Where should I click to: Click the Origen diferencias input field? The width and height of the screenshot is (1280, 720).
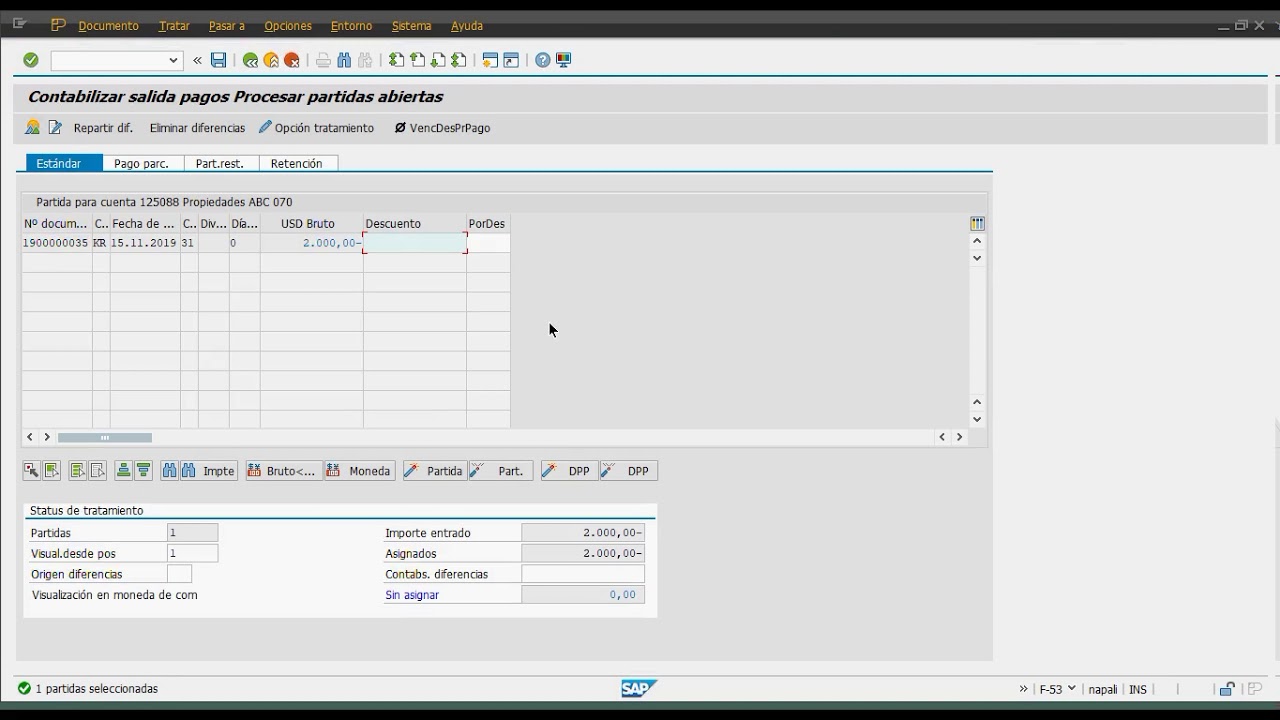point(179,574)
